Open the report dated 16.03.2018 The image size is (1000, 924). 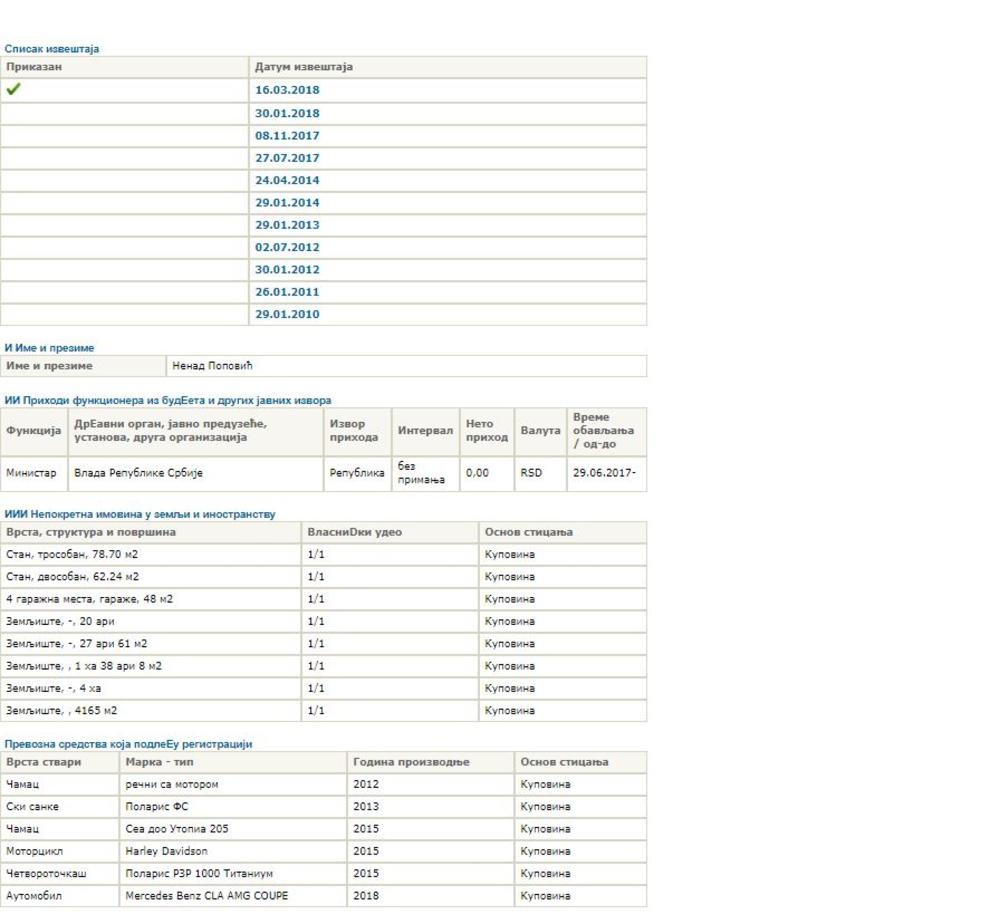tap(287, 90)
